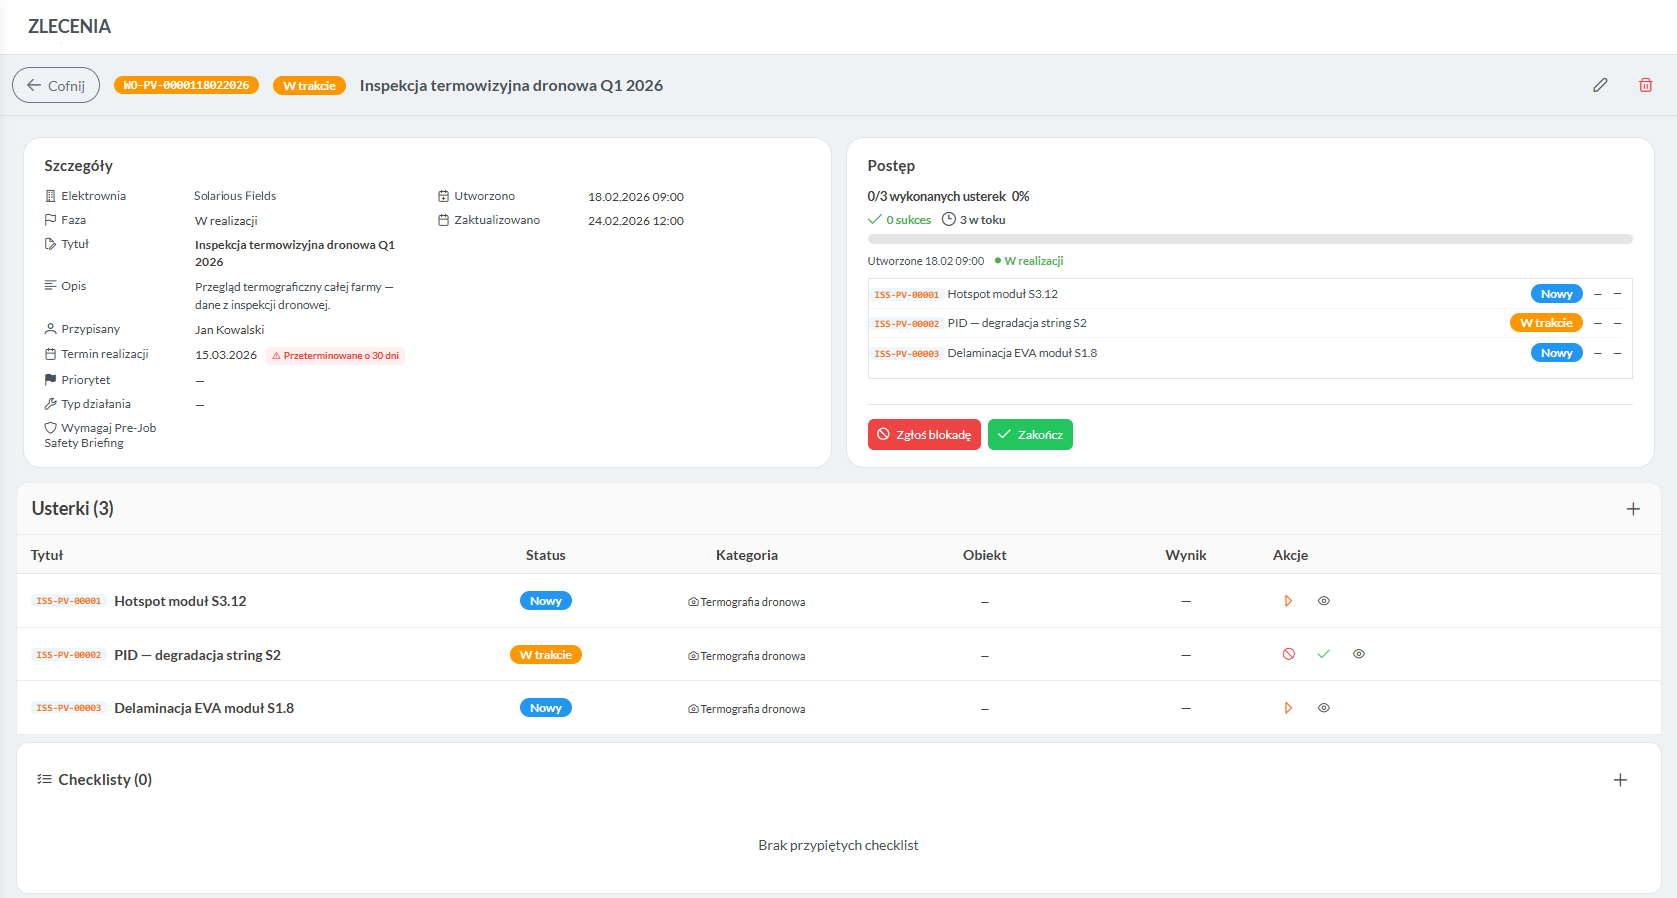1677x898 pixels.
Task: Click the WO-PV-0000118022026 order ID badge
Action: pyautogui.click(x=186, y=86)
